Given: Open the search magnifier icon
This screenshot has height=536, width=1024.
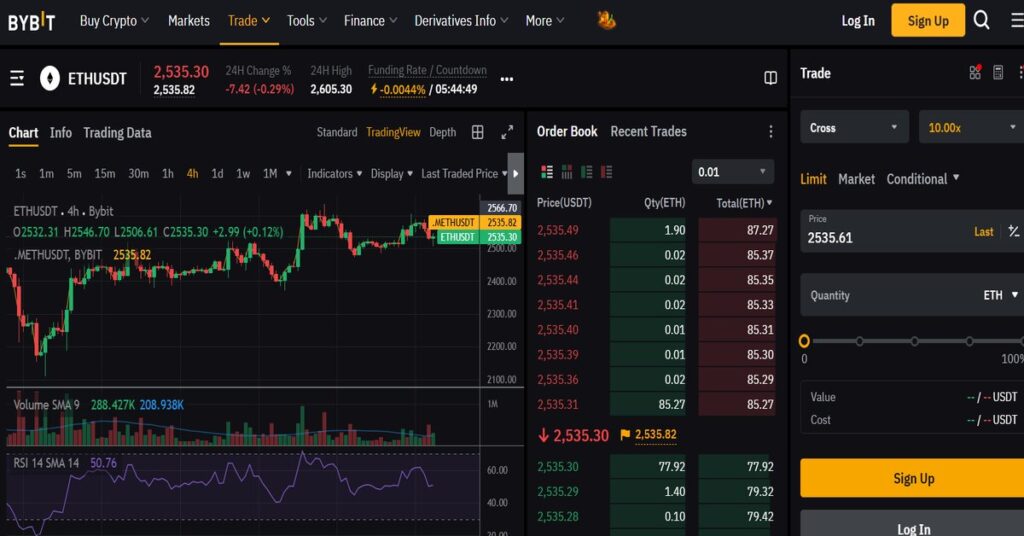Looking at the screenshot, I should [x=982, y=20].
